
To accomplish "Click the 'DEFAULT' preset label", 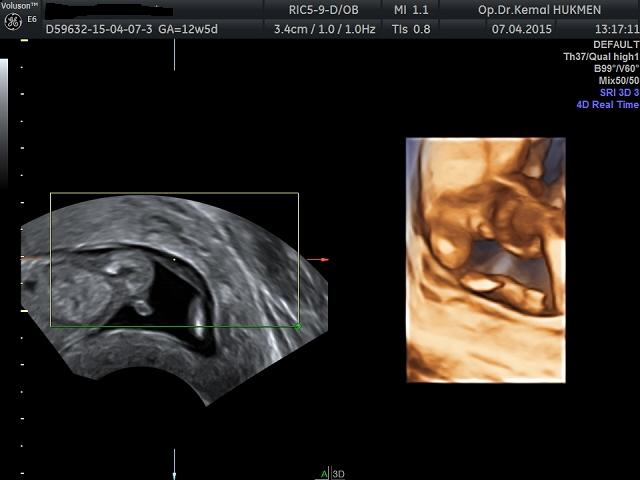I will 614,46.
